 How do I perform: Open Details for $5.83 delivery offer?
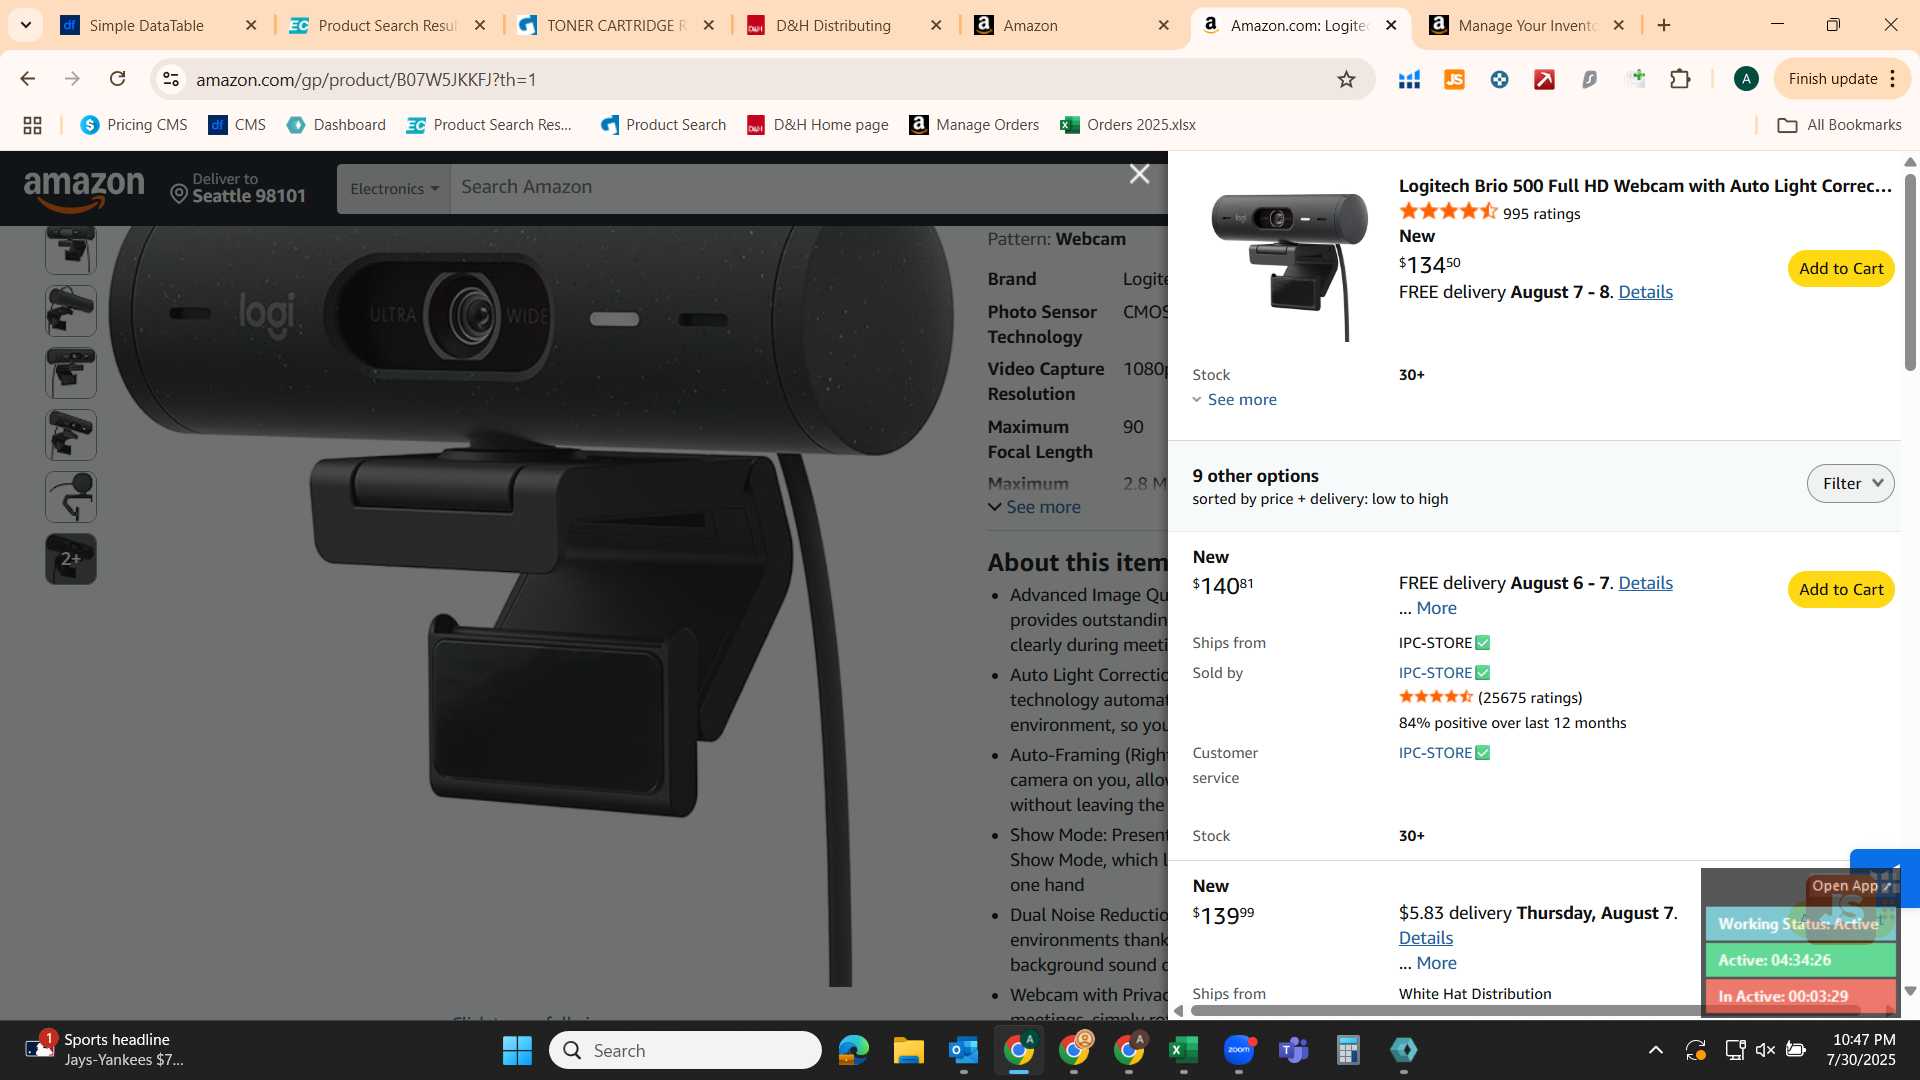pos(1425,938)
